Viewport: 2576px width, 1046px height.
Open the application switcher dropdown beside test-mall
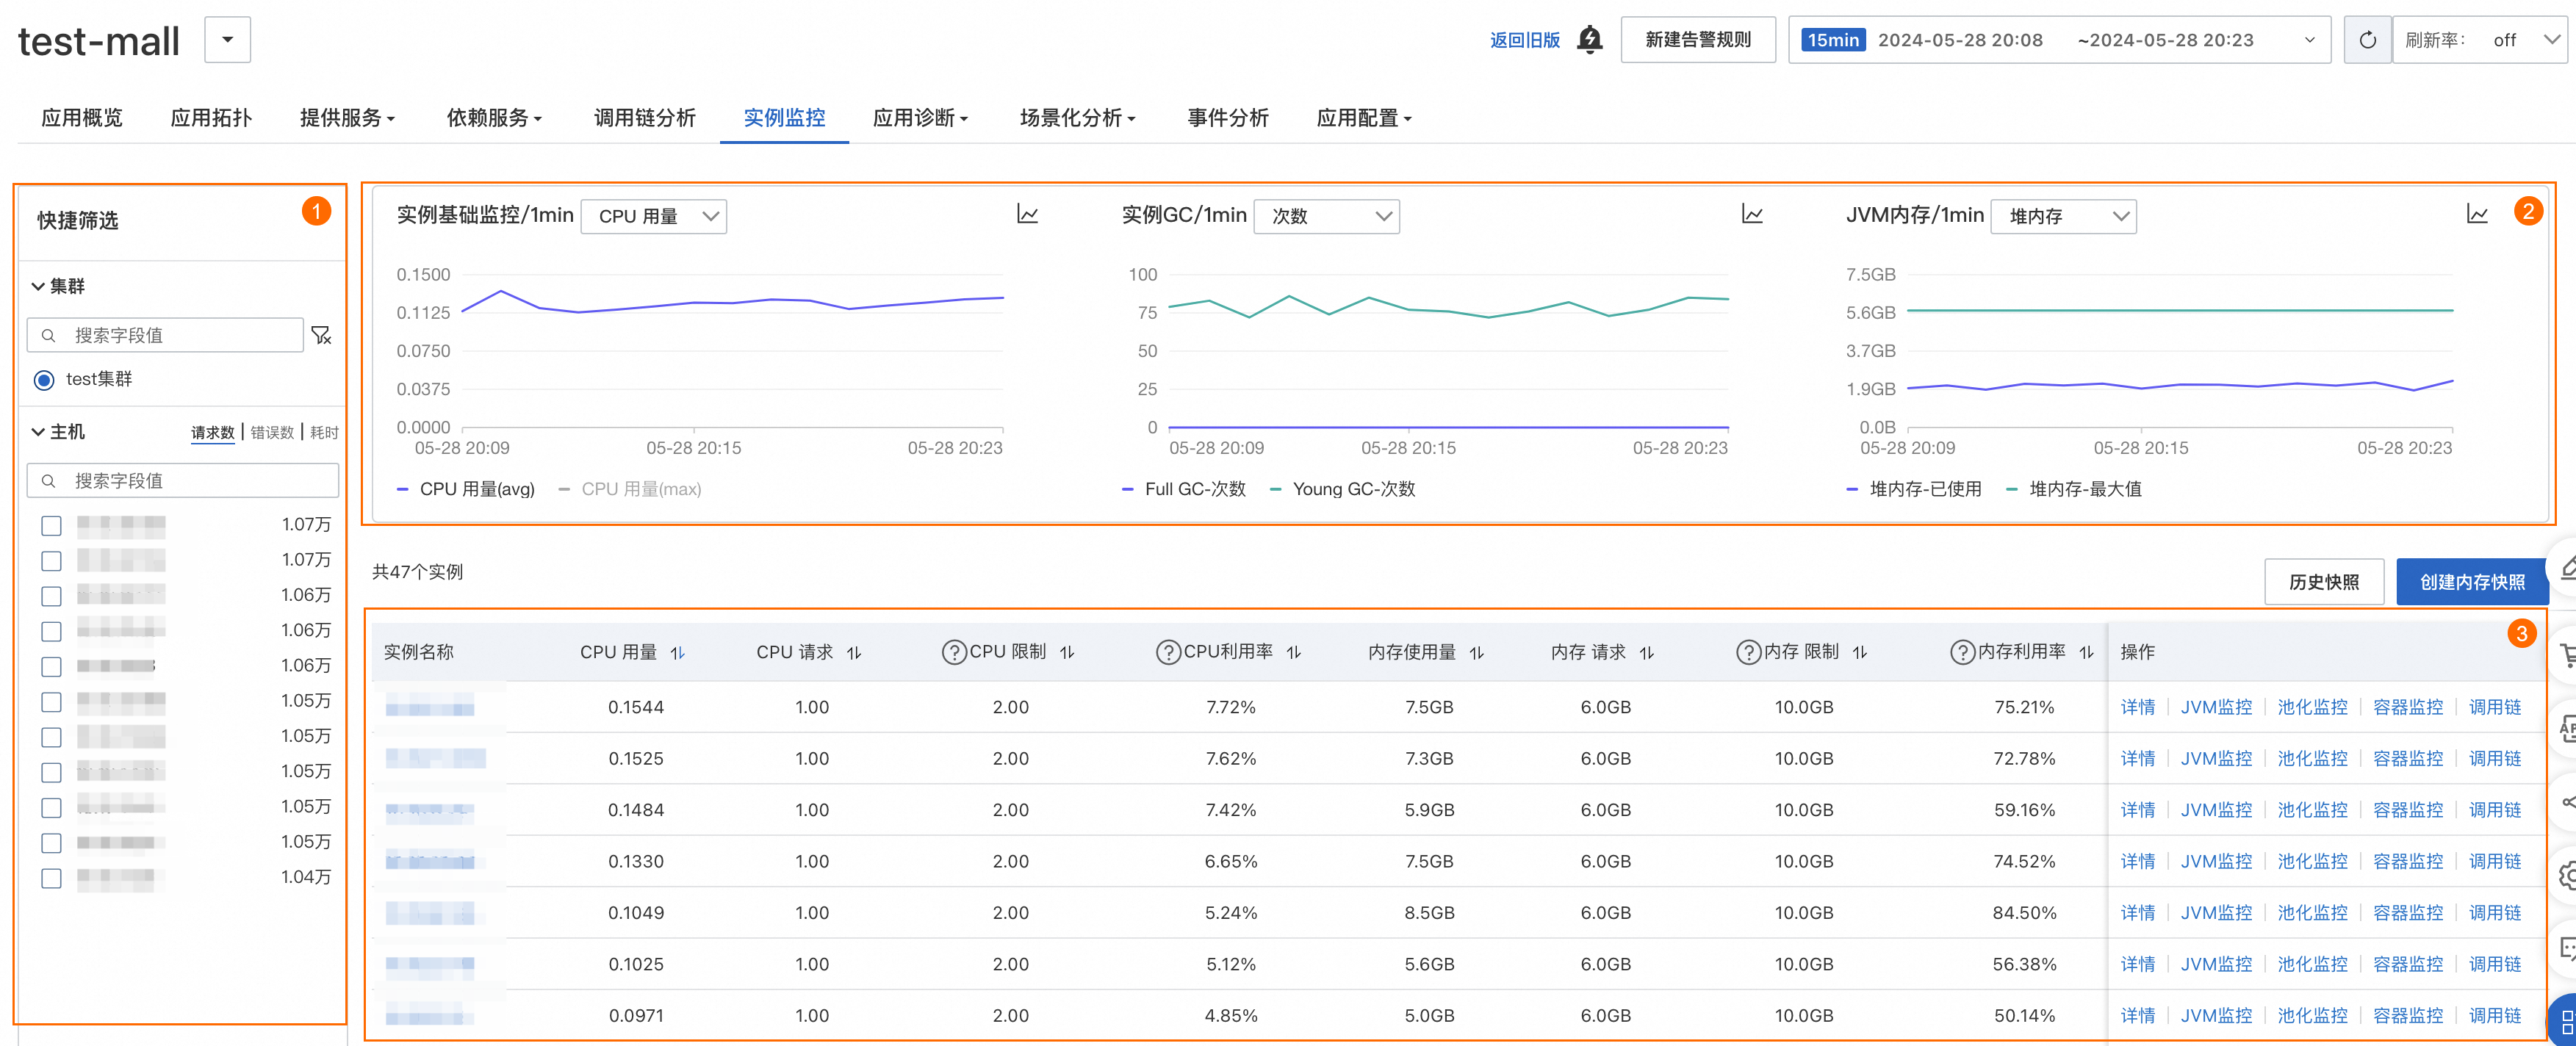click(227, 40)
